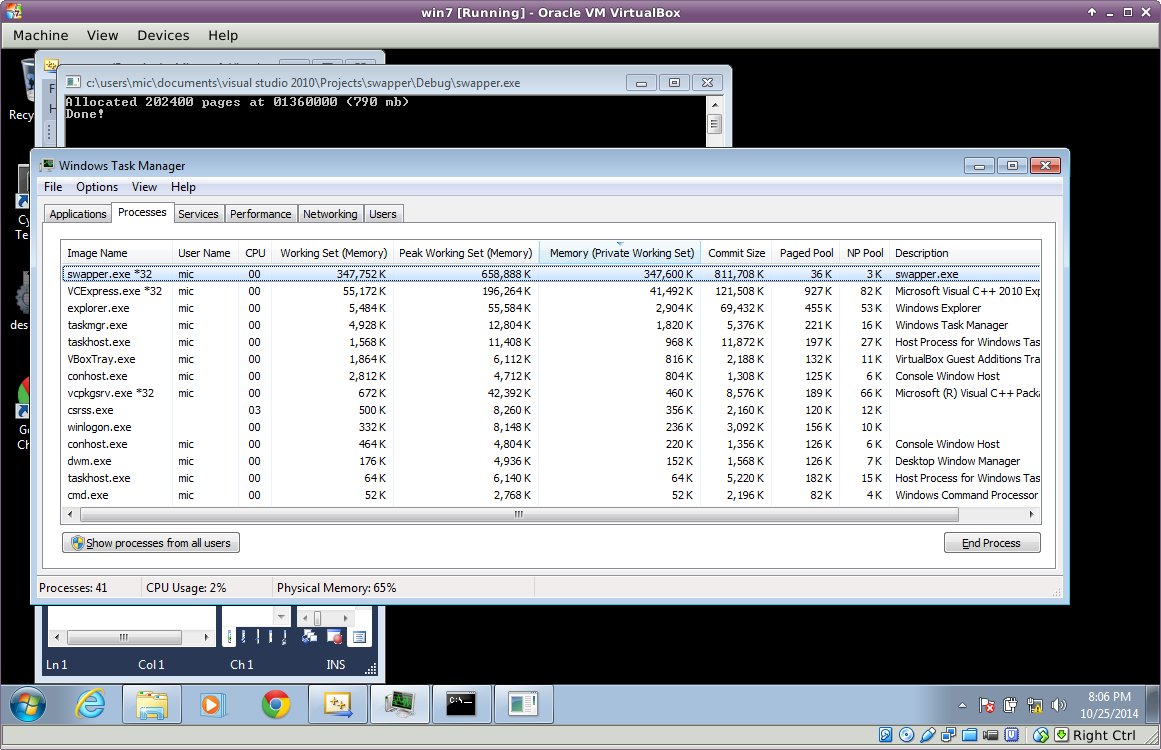1161x750 pixels.
Task: Open VirtualBox Machine menu
Action: click(x=40, y=36)
